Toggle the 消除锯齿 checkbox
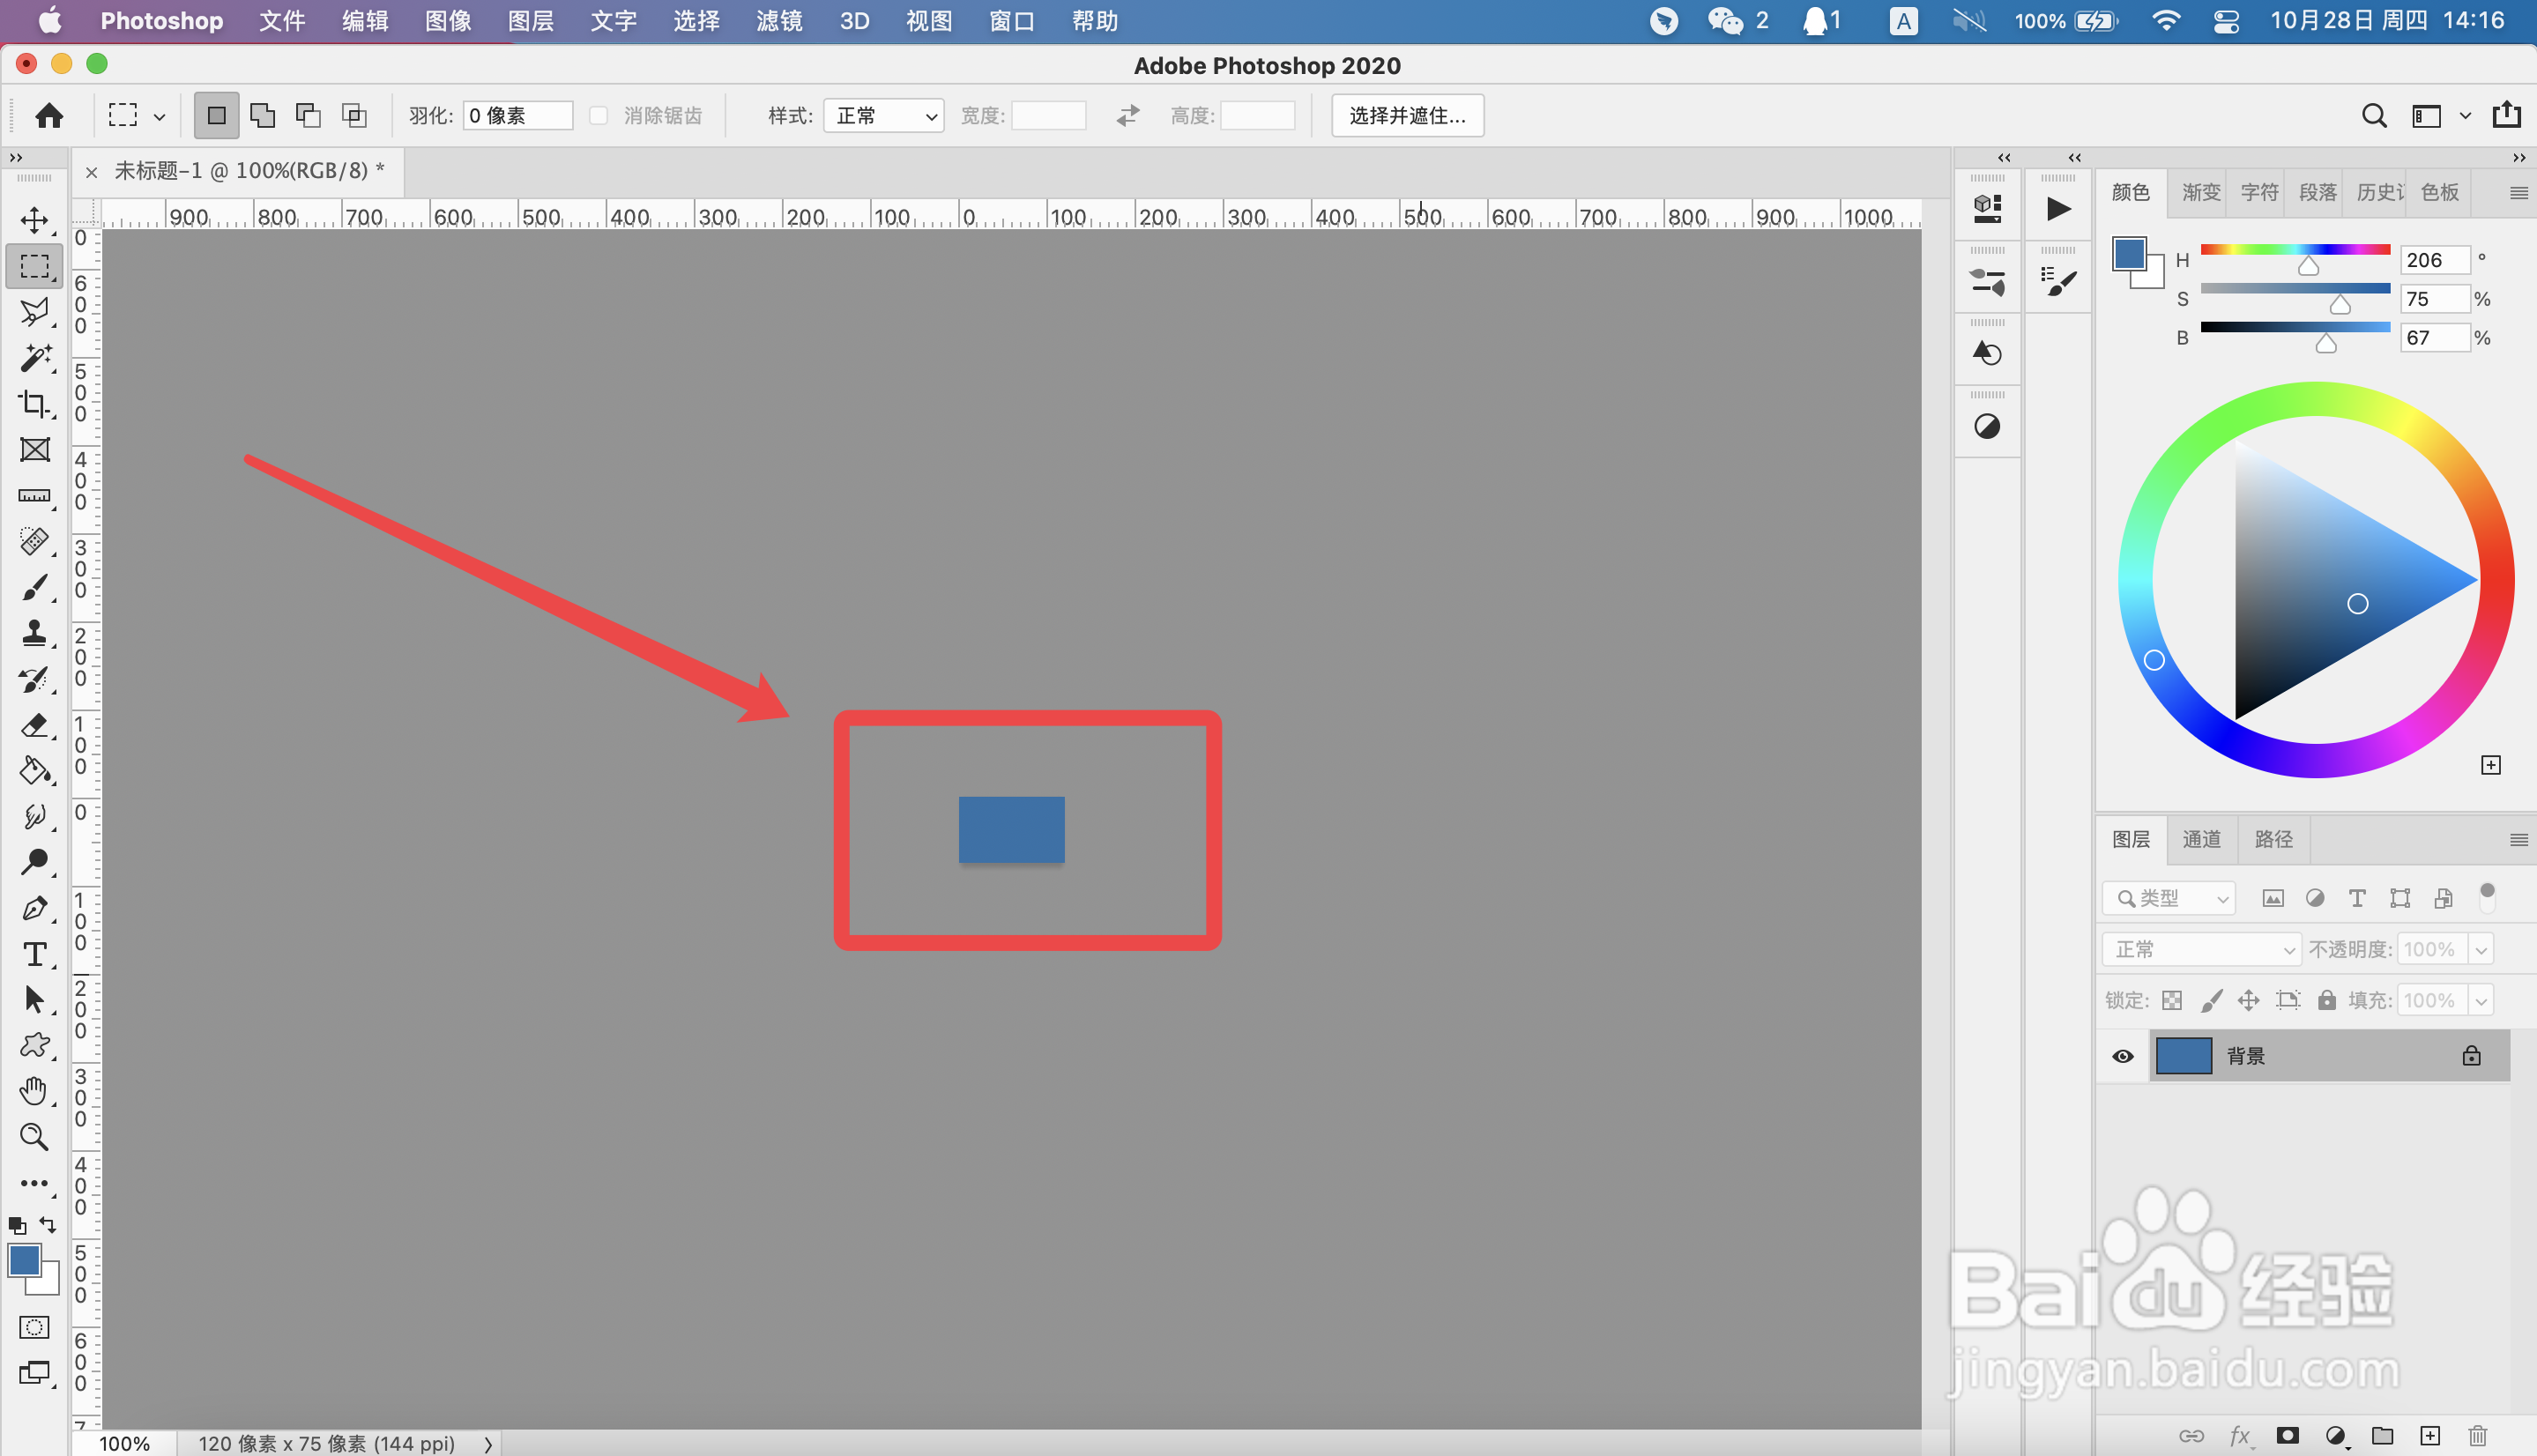 click(x=598, y=116)
